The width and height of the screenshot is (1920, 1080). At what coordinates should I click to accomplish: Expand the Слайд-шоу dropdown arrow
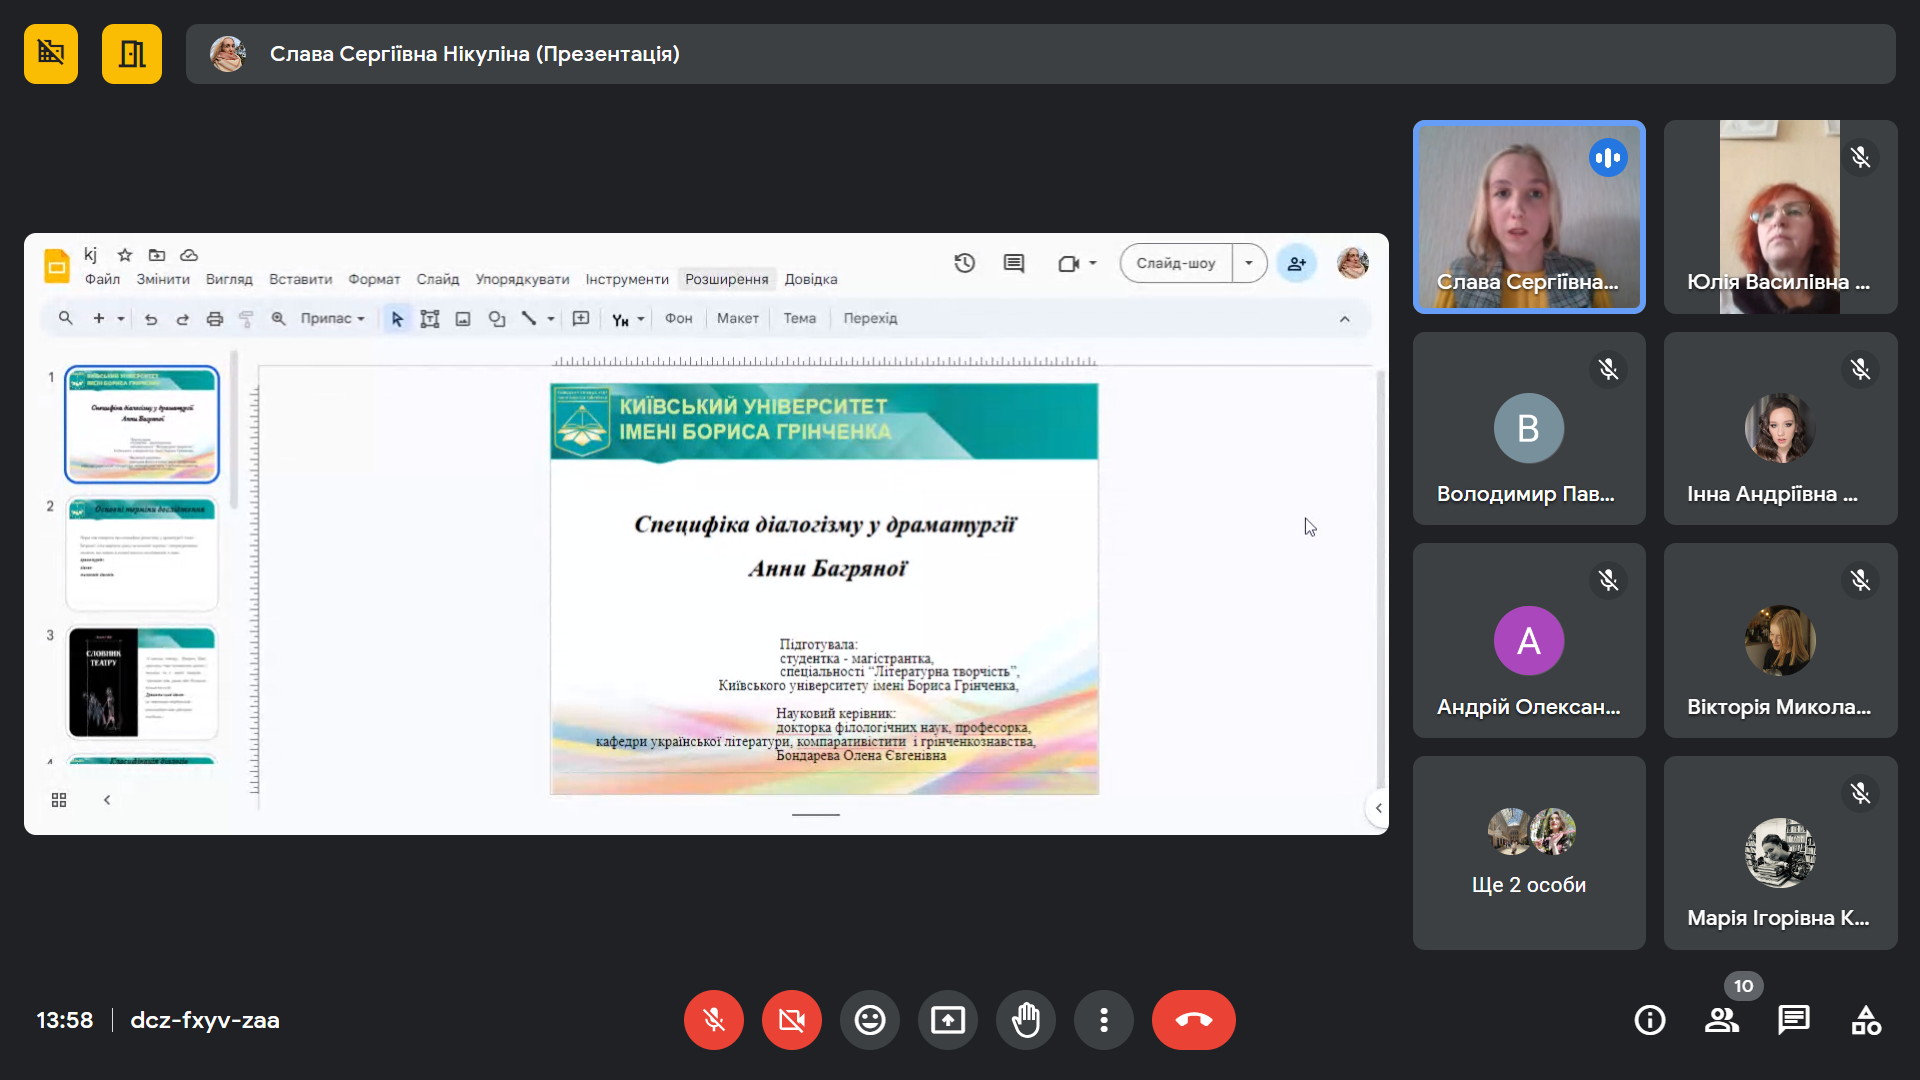[1249, 263]
